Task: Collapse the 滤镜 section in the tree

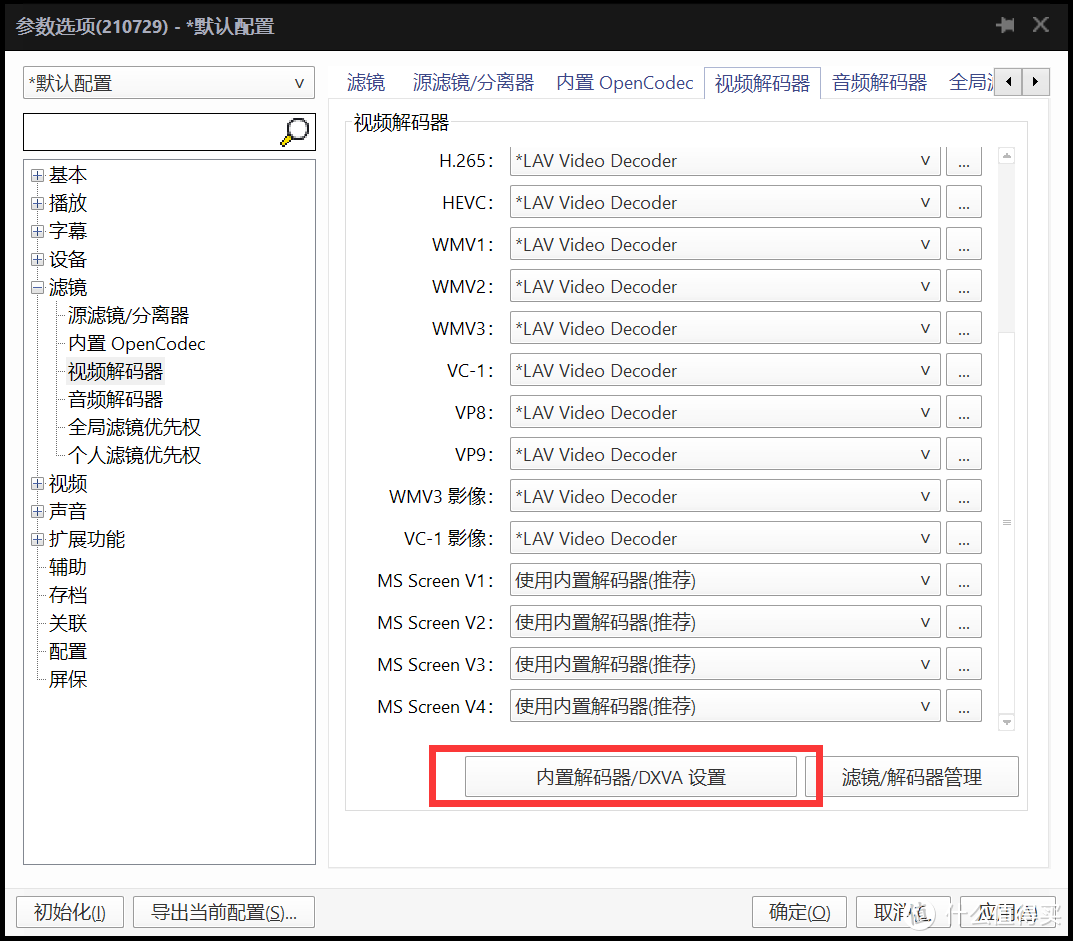Action: tap(36, 287)
